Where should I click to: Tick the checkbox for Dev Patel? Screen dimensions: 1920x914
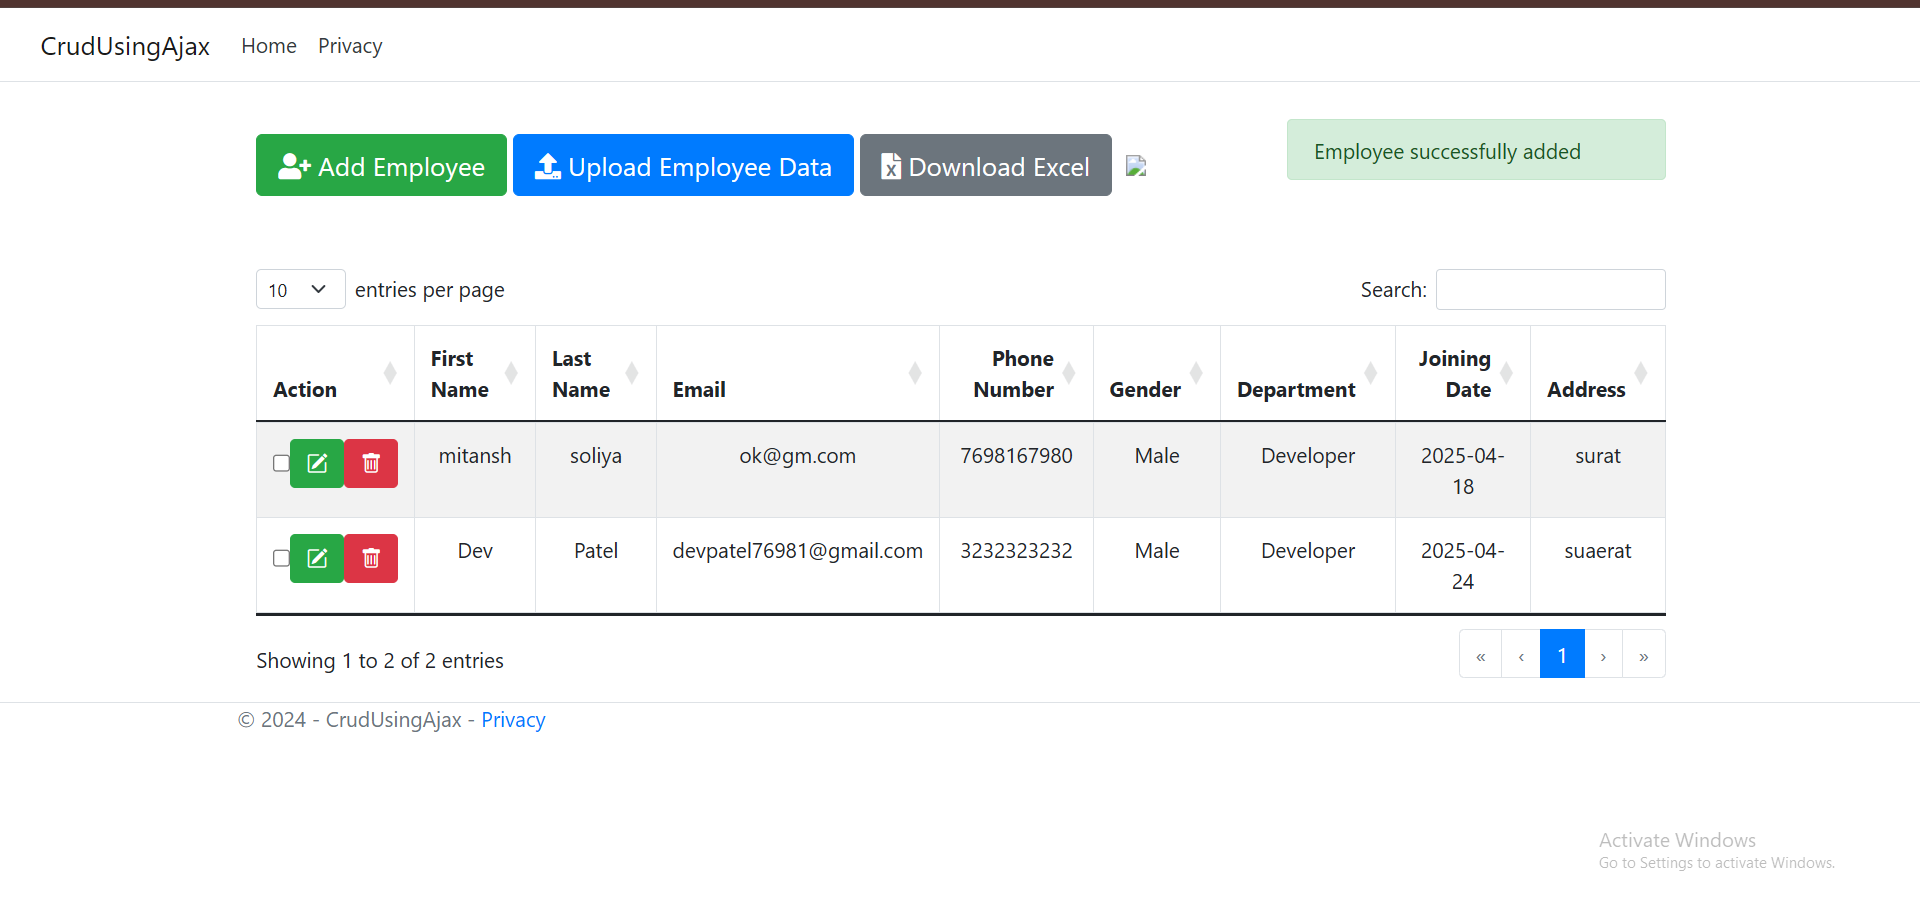pyautogui.click(x=281, y=558)
